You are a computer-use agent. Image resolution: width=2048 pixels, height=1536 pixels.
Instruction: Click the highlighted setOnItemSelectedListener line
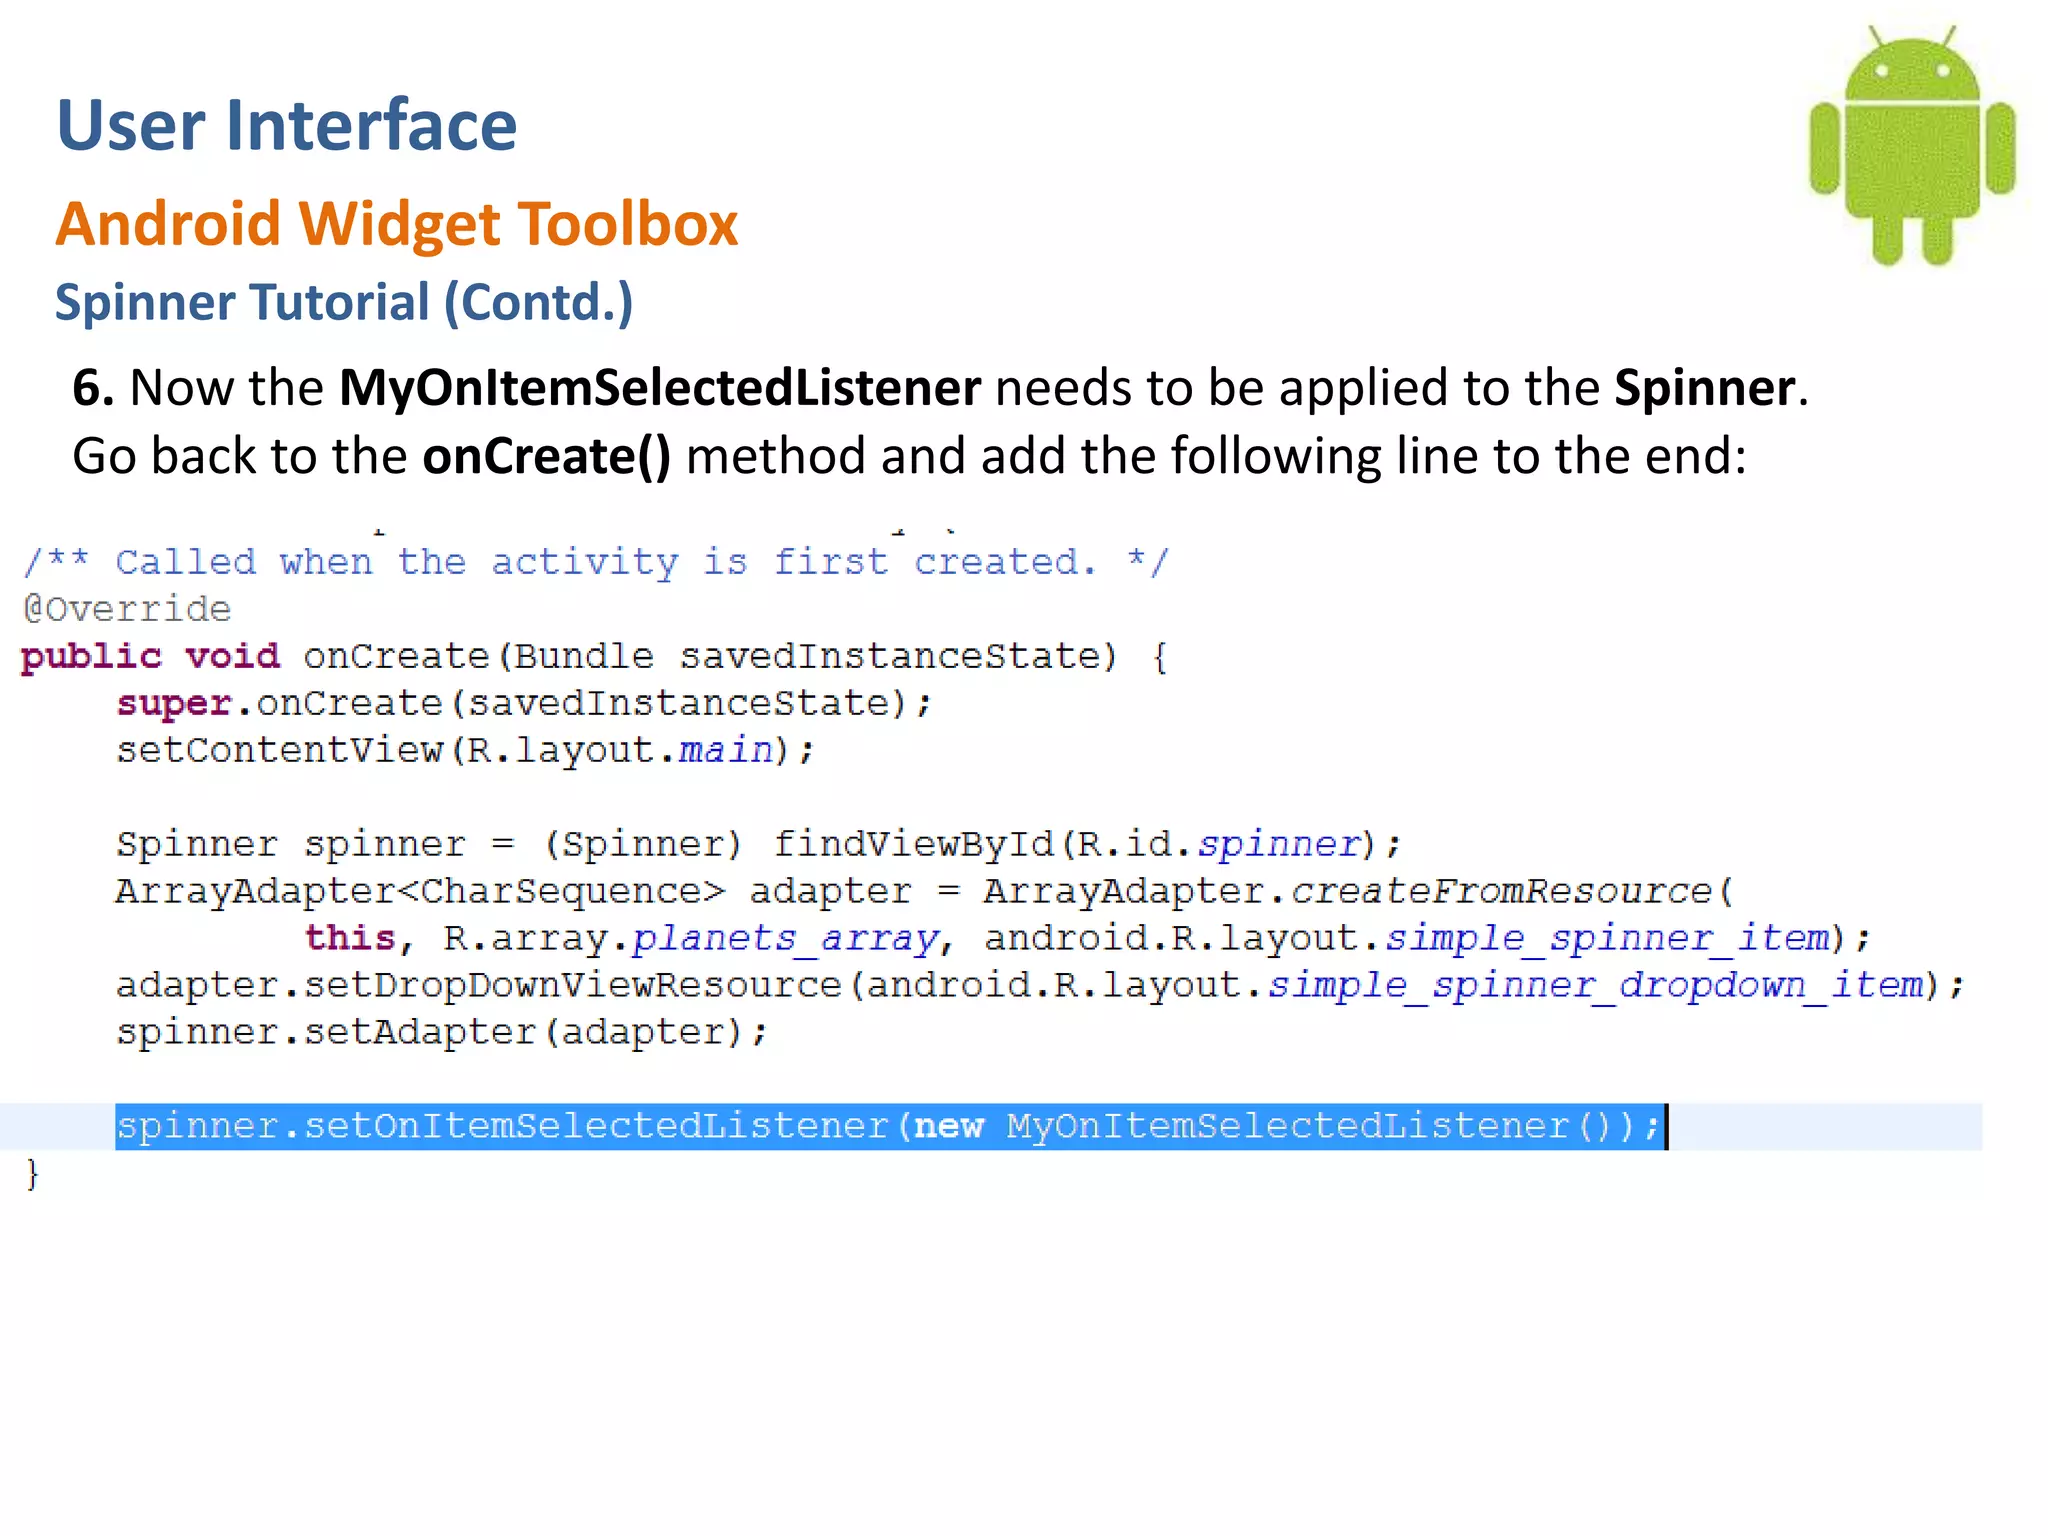click(x=889, y=1126)
